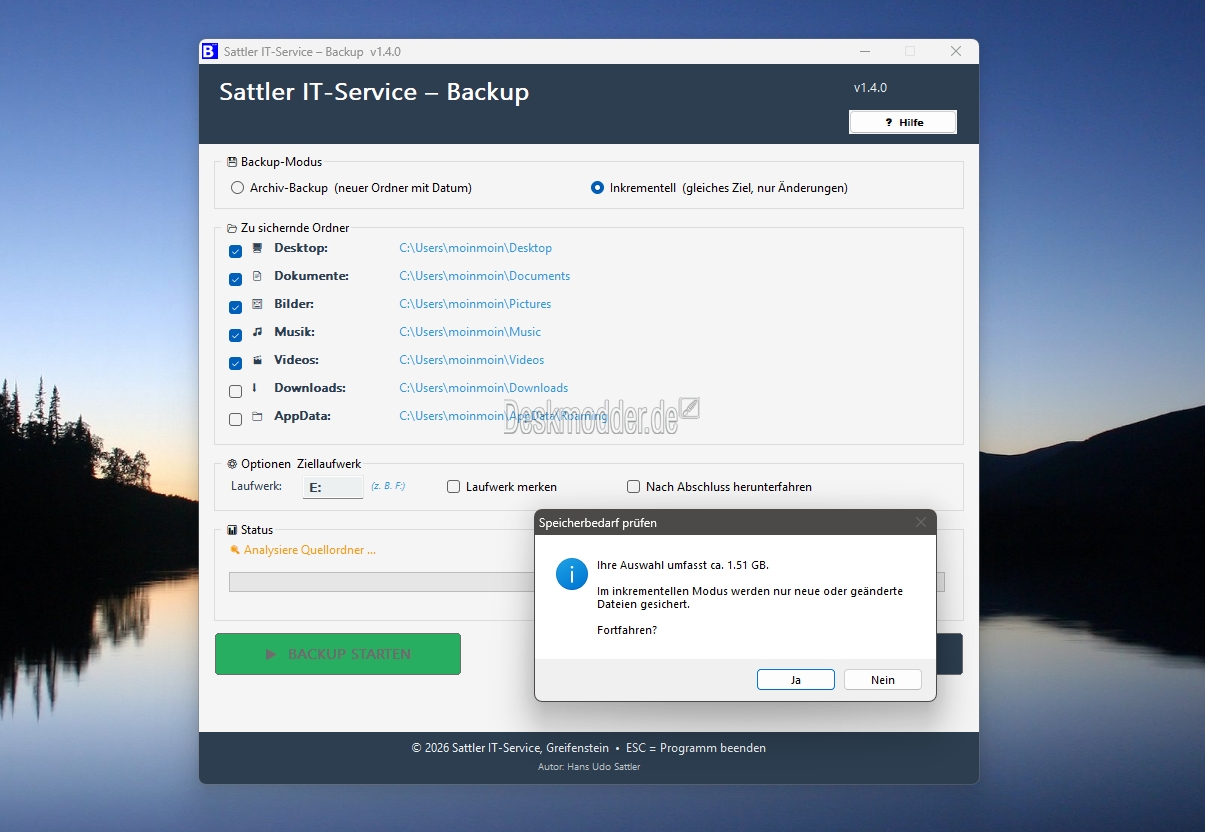Enable the AppData folder checkbox
1205x832 pixels.
(235, 419)
